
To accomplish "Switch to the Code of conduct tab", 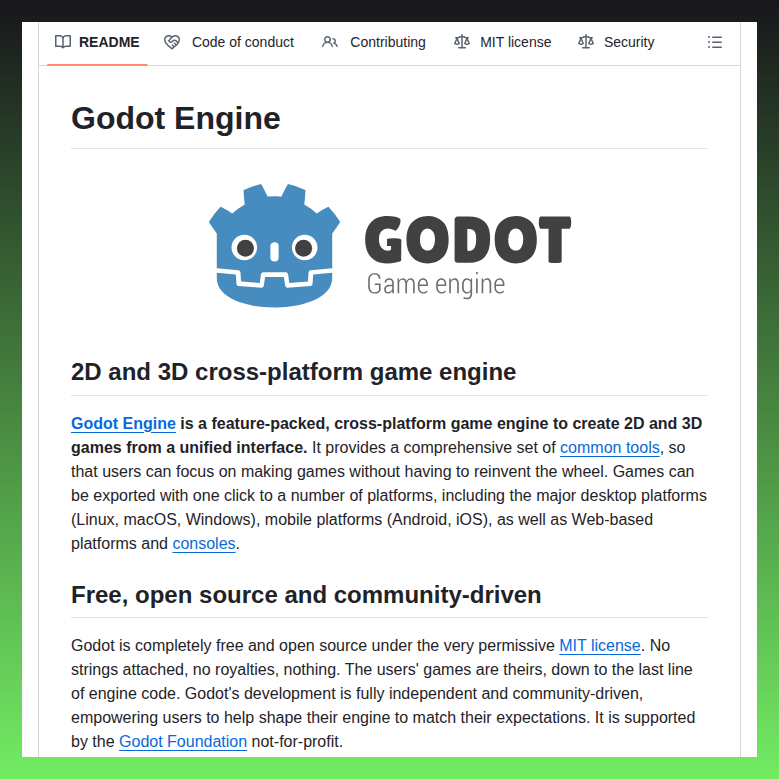I will (229, 43).
